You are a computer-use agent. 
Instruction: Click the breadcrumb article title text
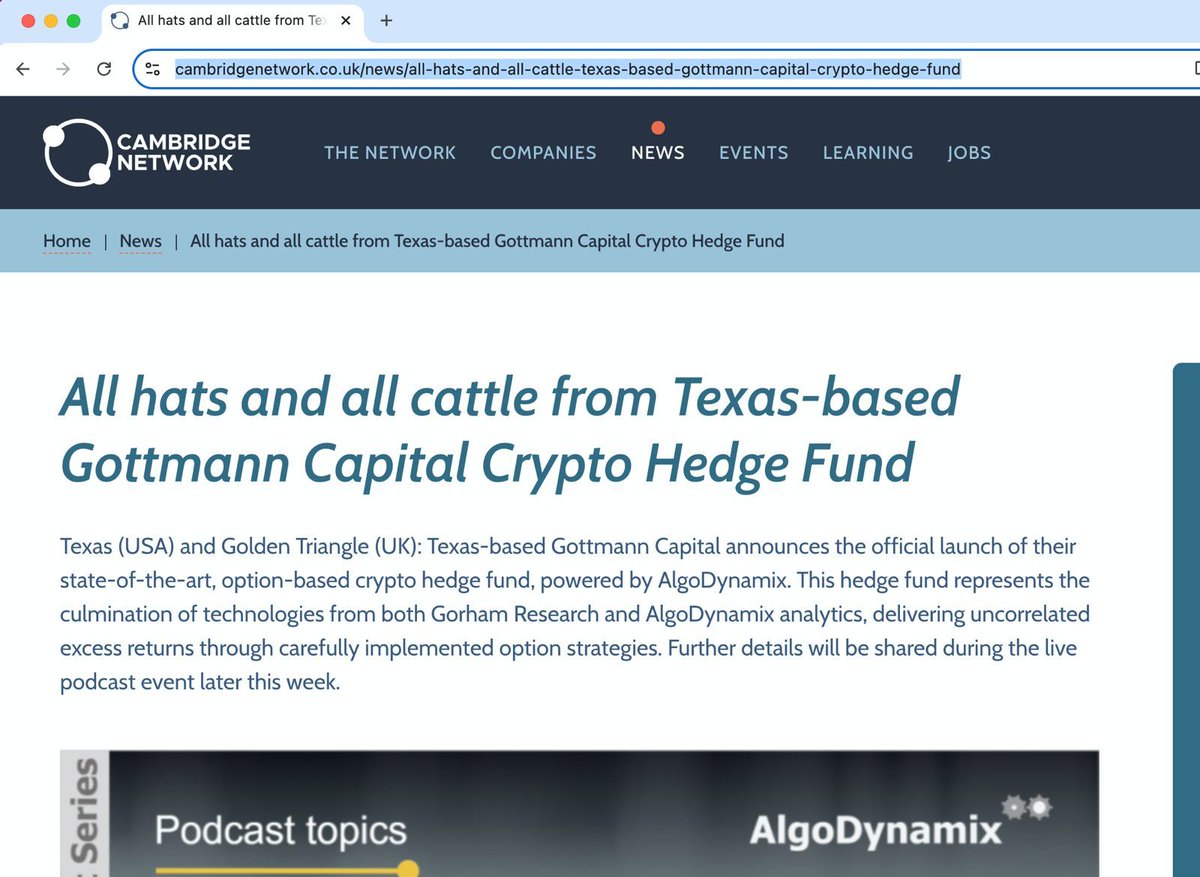(x=487, y=241)
